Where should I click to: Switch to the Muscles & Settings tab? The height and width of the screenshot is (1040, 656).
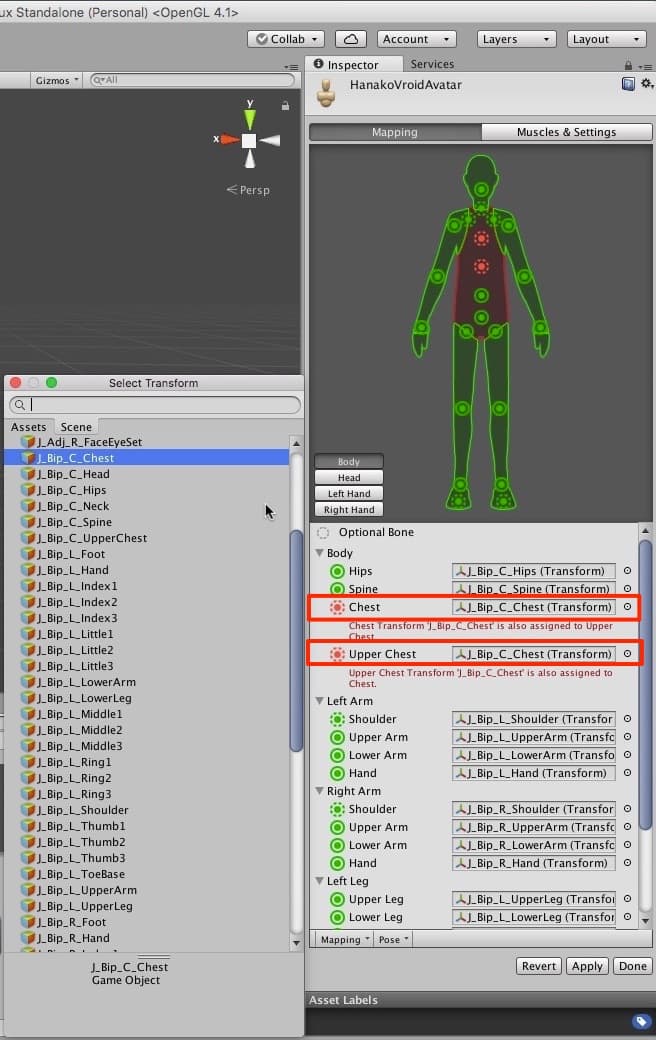click(566, 132)
